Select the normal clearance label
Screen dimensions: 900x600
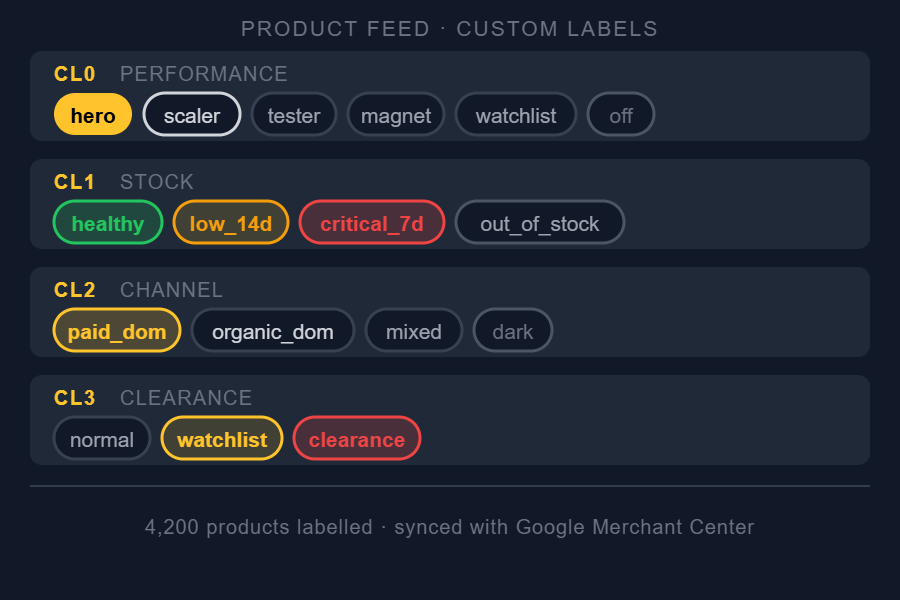102,439
